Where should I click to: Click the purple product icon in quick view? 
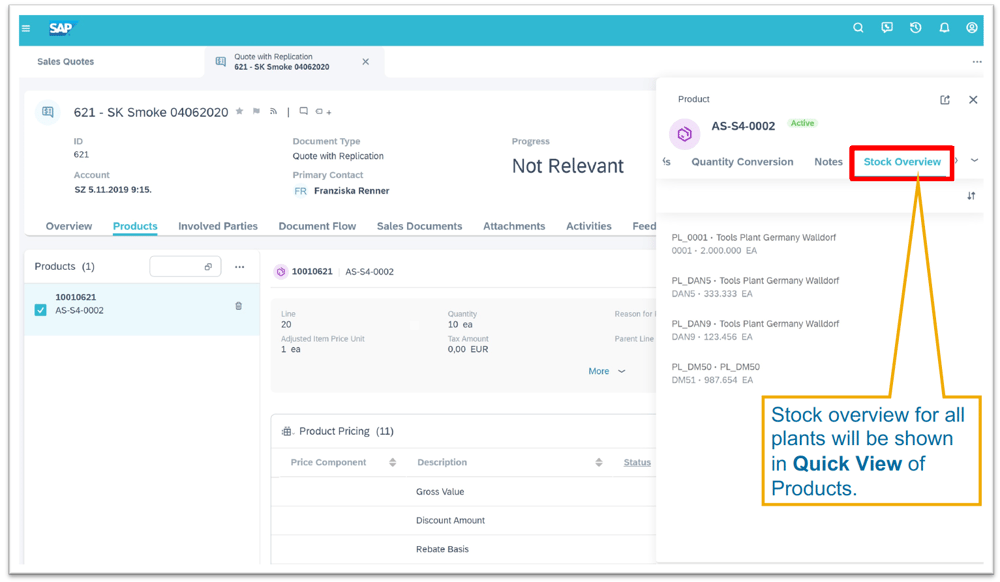[x=684, y=134]
